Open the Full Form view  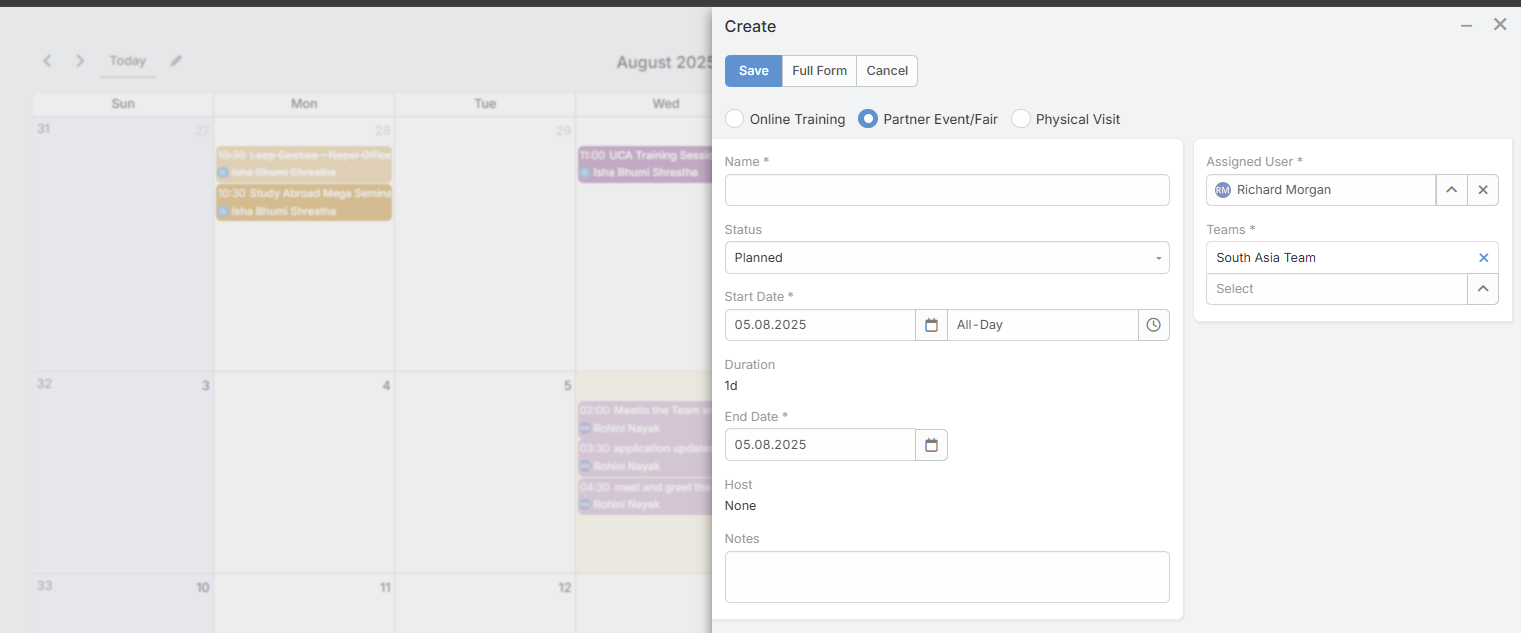[x=819, y=71]
